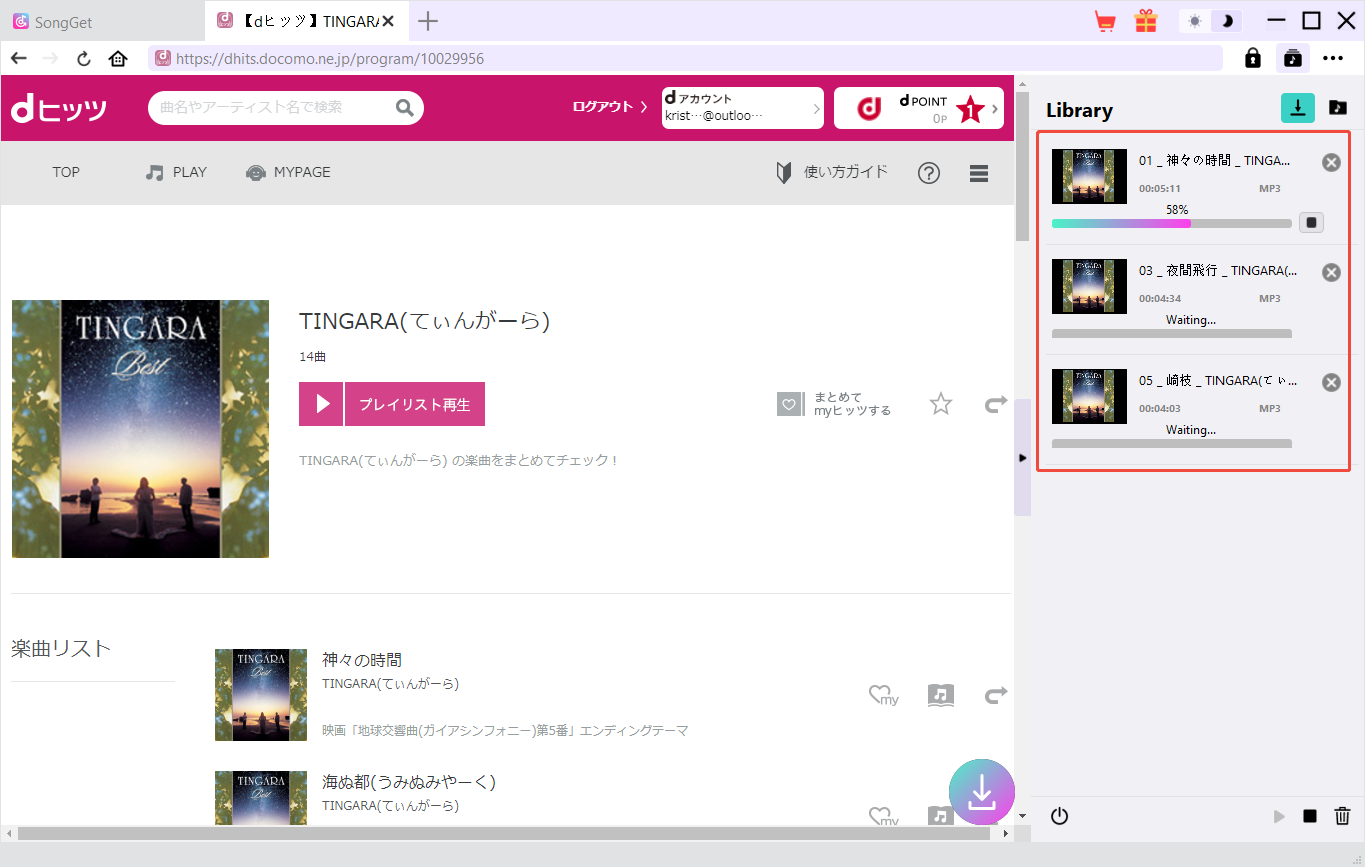Viewport: 1365px width, 867px height.
Task: Click the gift icon in the toolbar
Action: (1146, 20)
